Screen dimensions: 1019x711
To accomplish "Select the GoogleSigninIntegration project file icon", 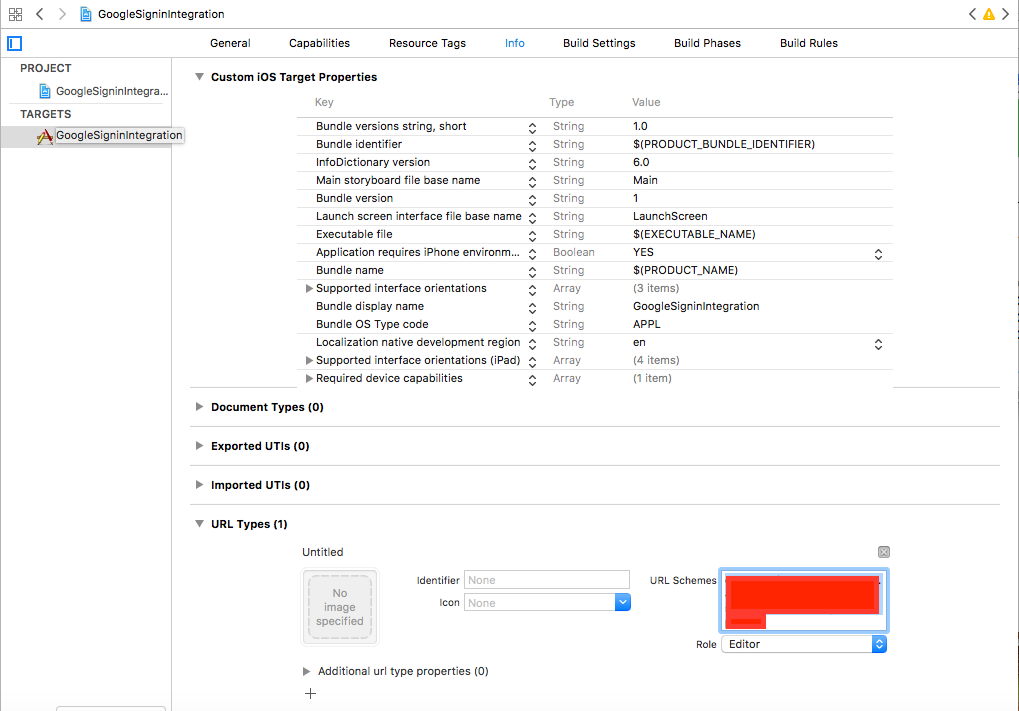I will (45, 91).
